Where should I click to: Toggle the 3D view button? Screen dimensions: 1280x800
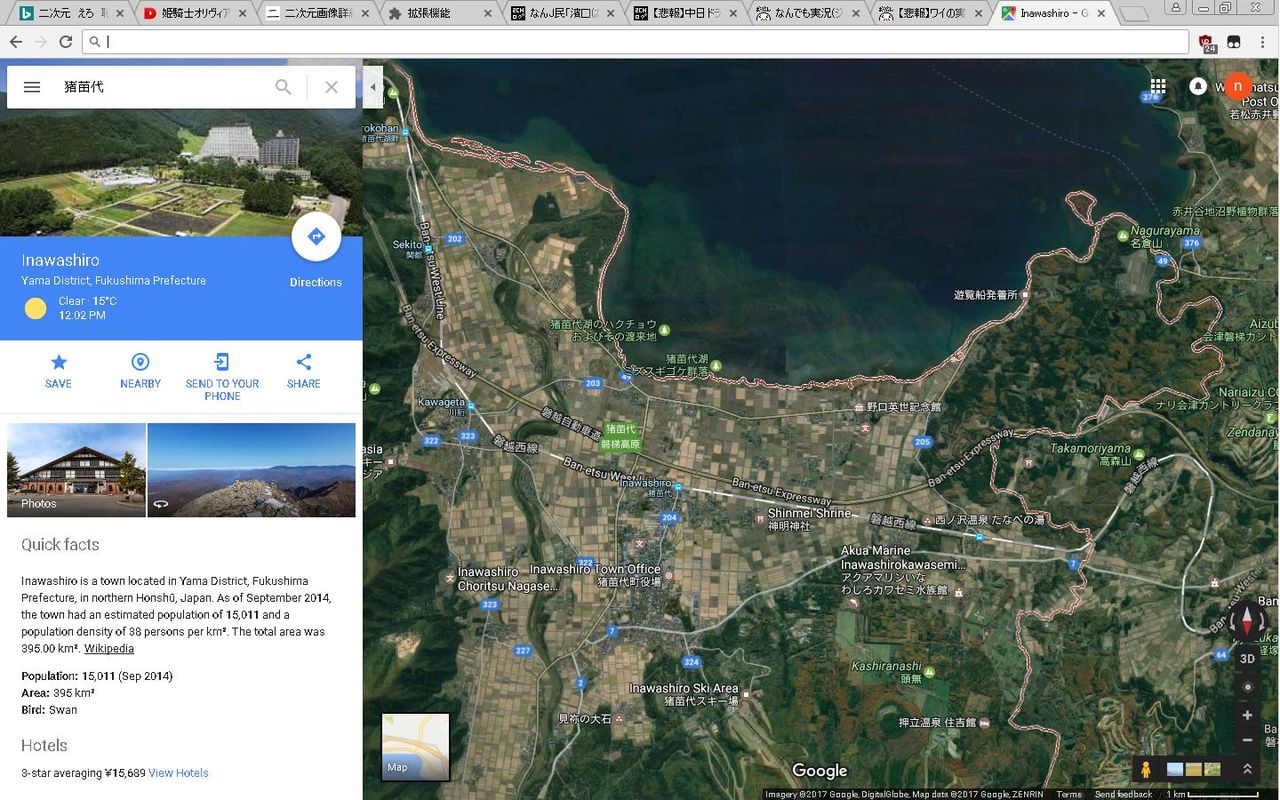click(x=1247, y=658)
